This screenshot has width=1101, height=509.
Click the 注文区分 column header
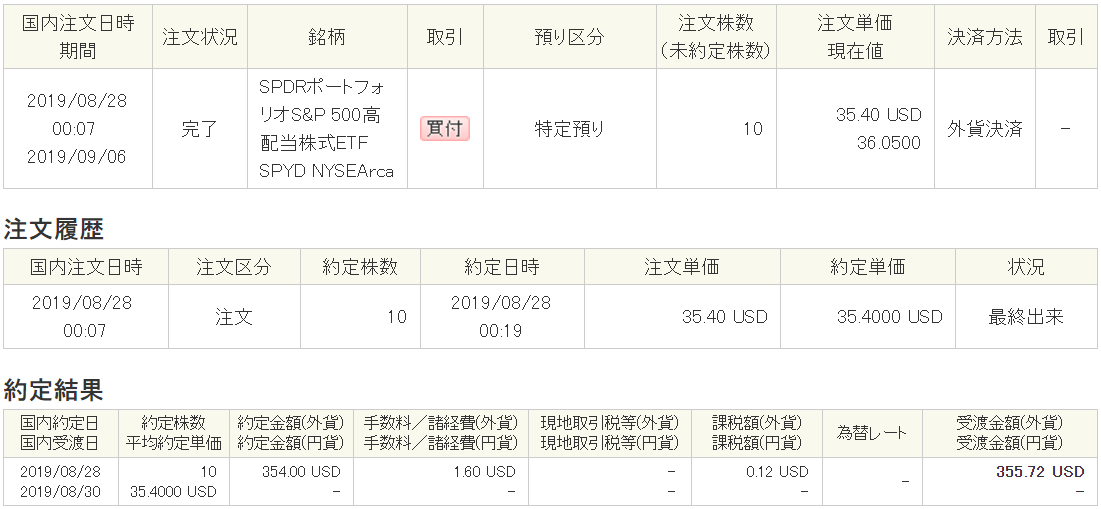(x=234, y=267)
